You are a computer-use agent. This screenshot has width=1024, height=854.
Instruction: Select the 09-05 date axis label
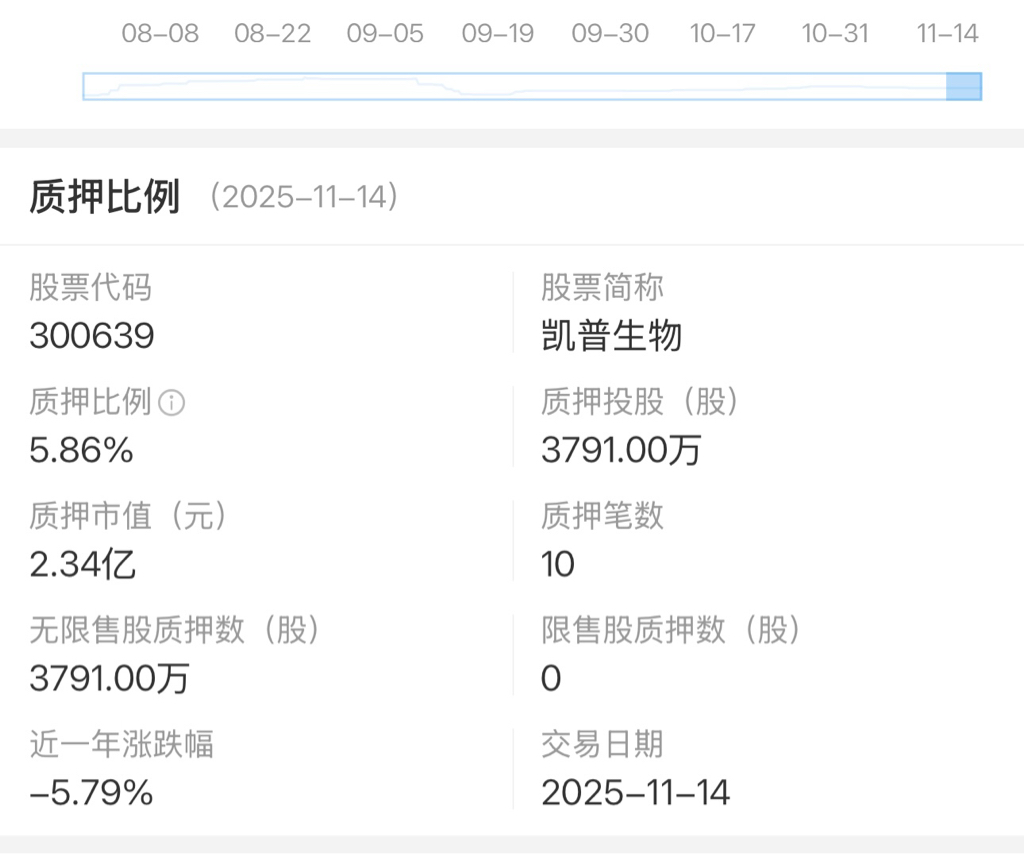coord(385,33)
